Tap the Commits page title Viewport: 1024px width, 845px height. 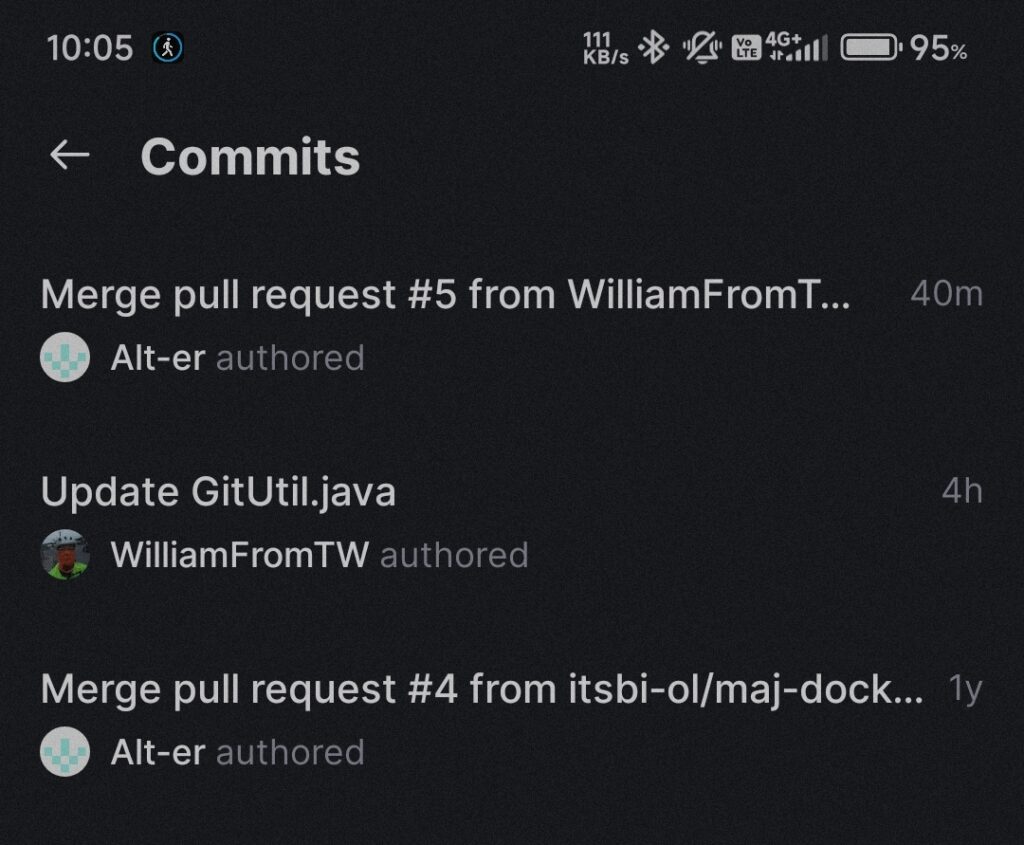coord(250,157)
